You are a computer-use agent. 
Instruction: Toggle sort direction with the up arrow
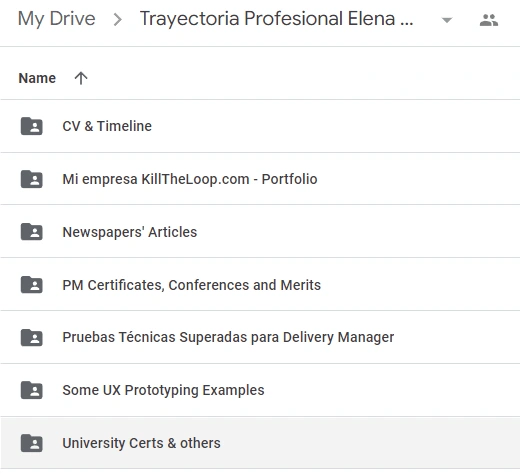pyautogui.click(x=81, y=78)
